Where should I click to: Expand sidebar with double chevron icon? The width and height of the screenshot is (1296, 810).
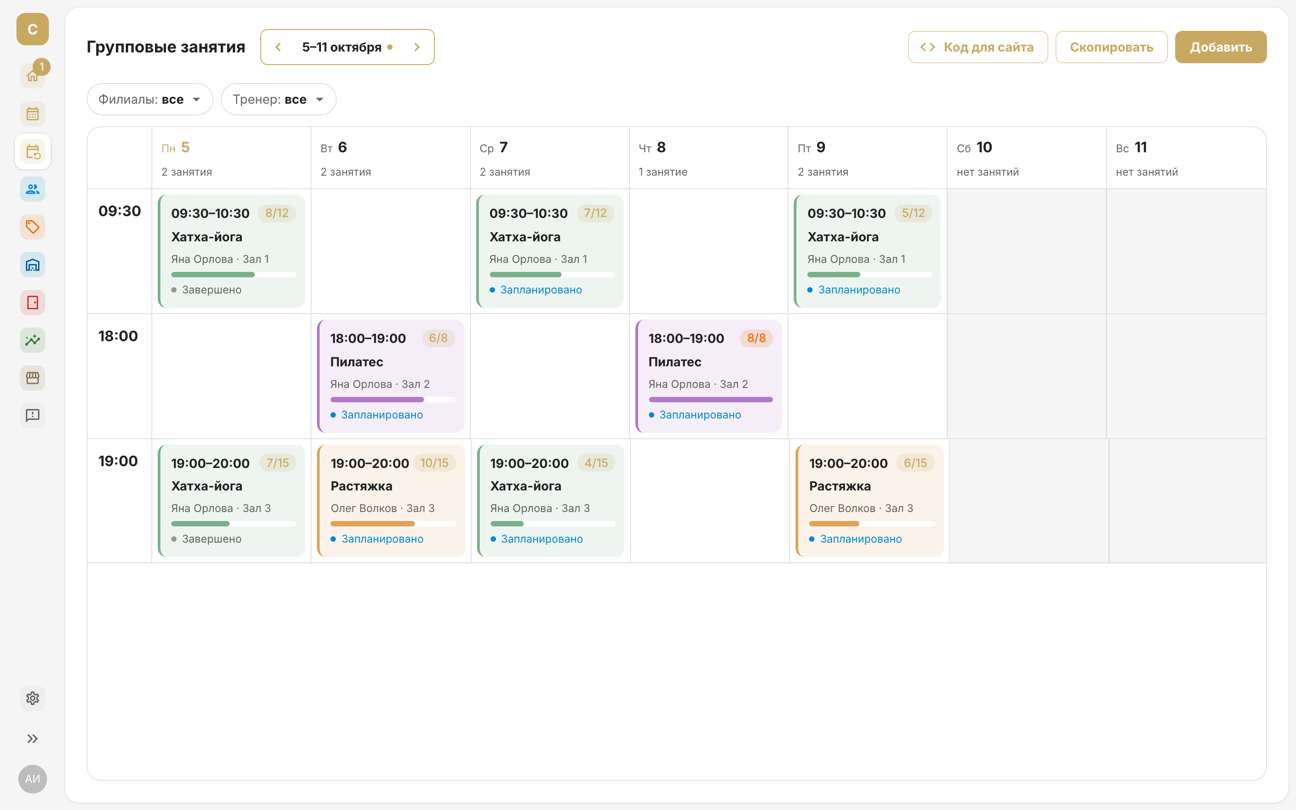click(33, 739)
